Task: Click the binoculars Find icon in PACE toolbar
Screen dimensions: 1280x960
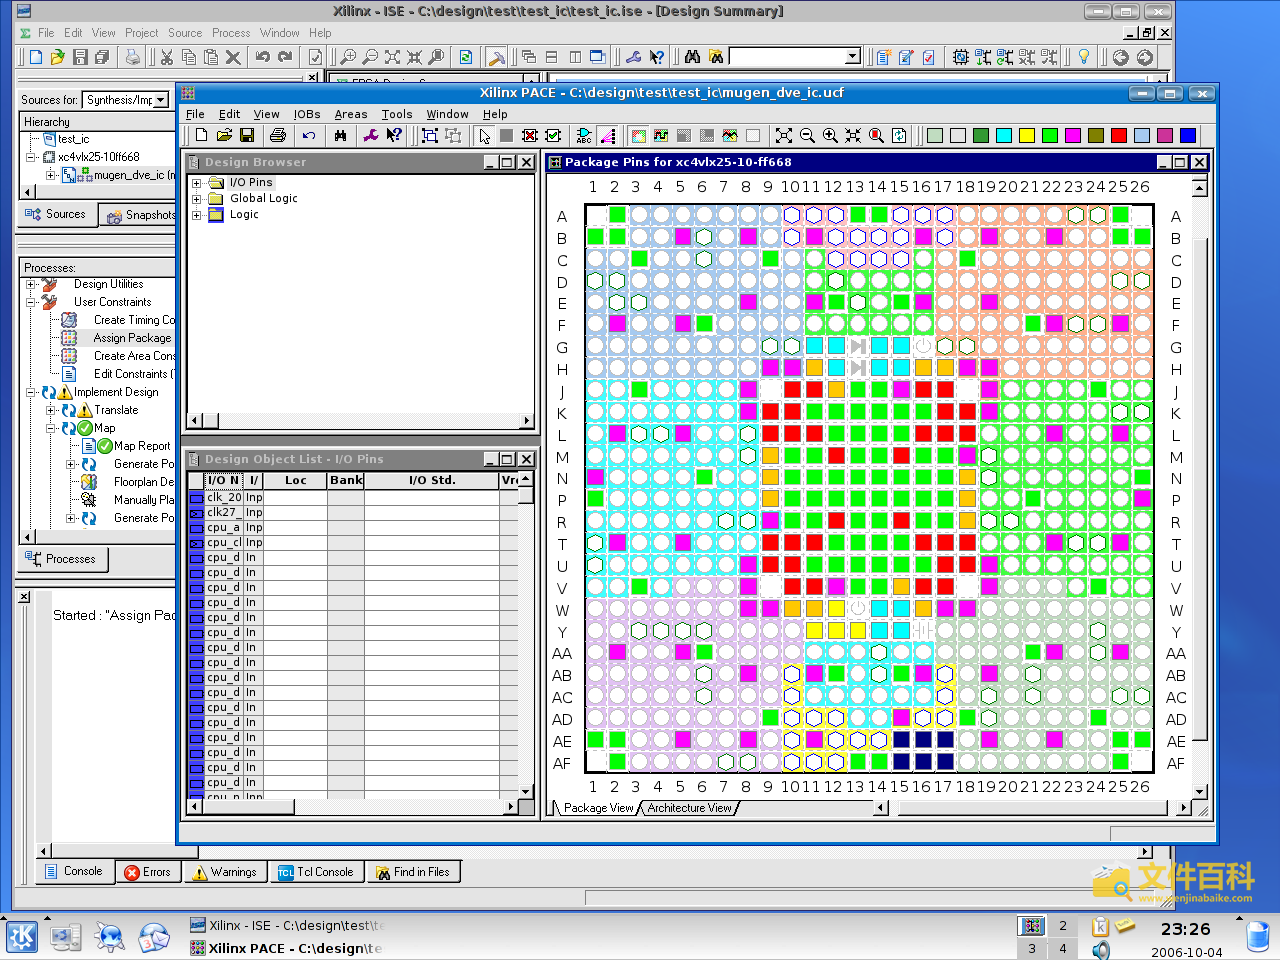Action: coord(341,135)
